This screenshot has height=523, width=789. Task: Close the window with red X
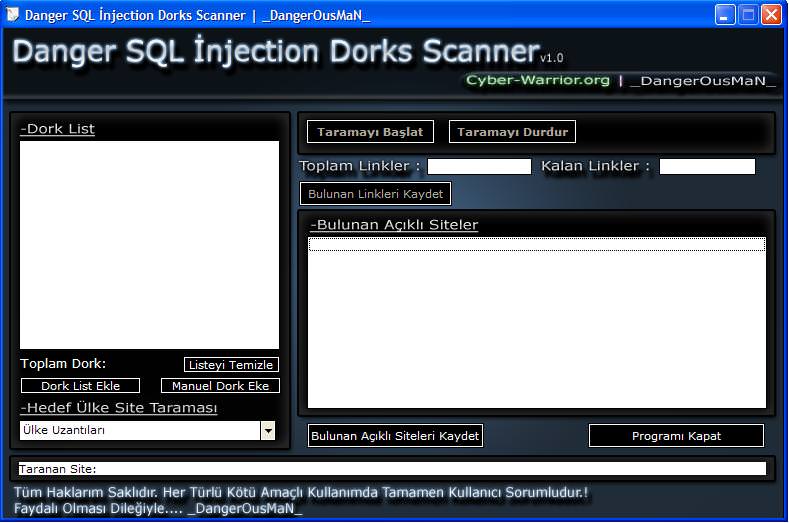771,15
